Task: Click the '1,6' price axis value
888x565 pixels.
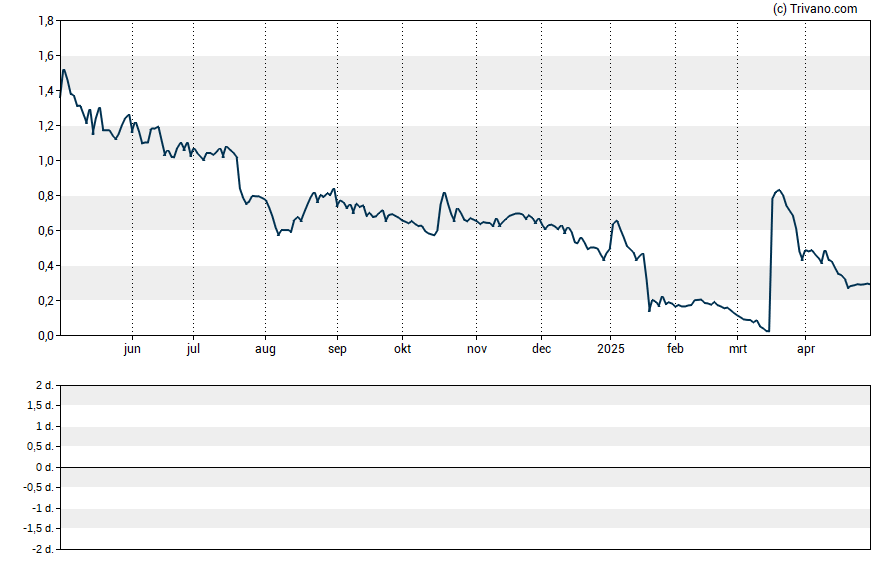Action: [46, 55]
